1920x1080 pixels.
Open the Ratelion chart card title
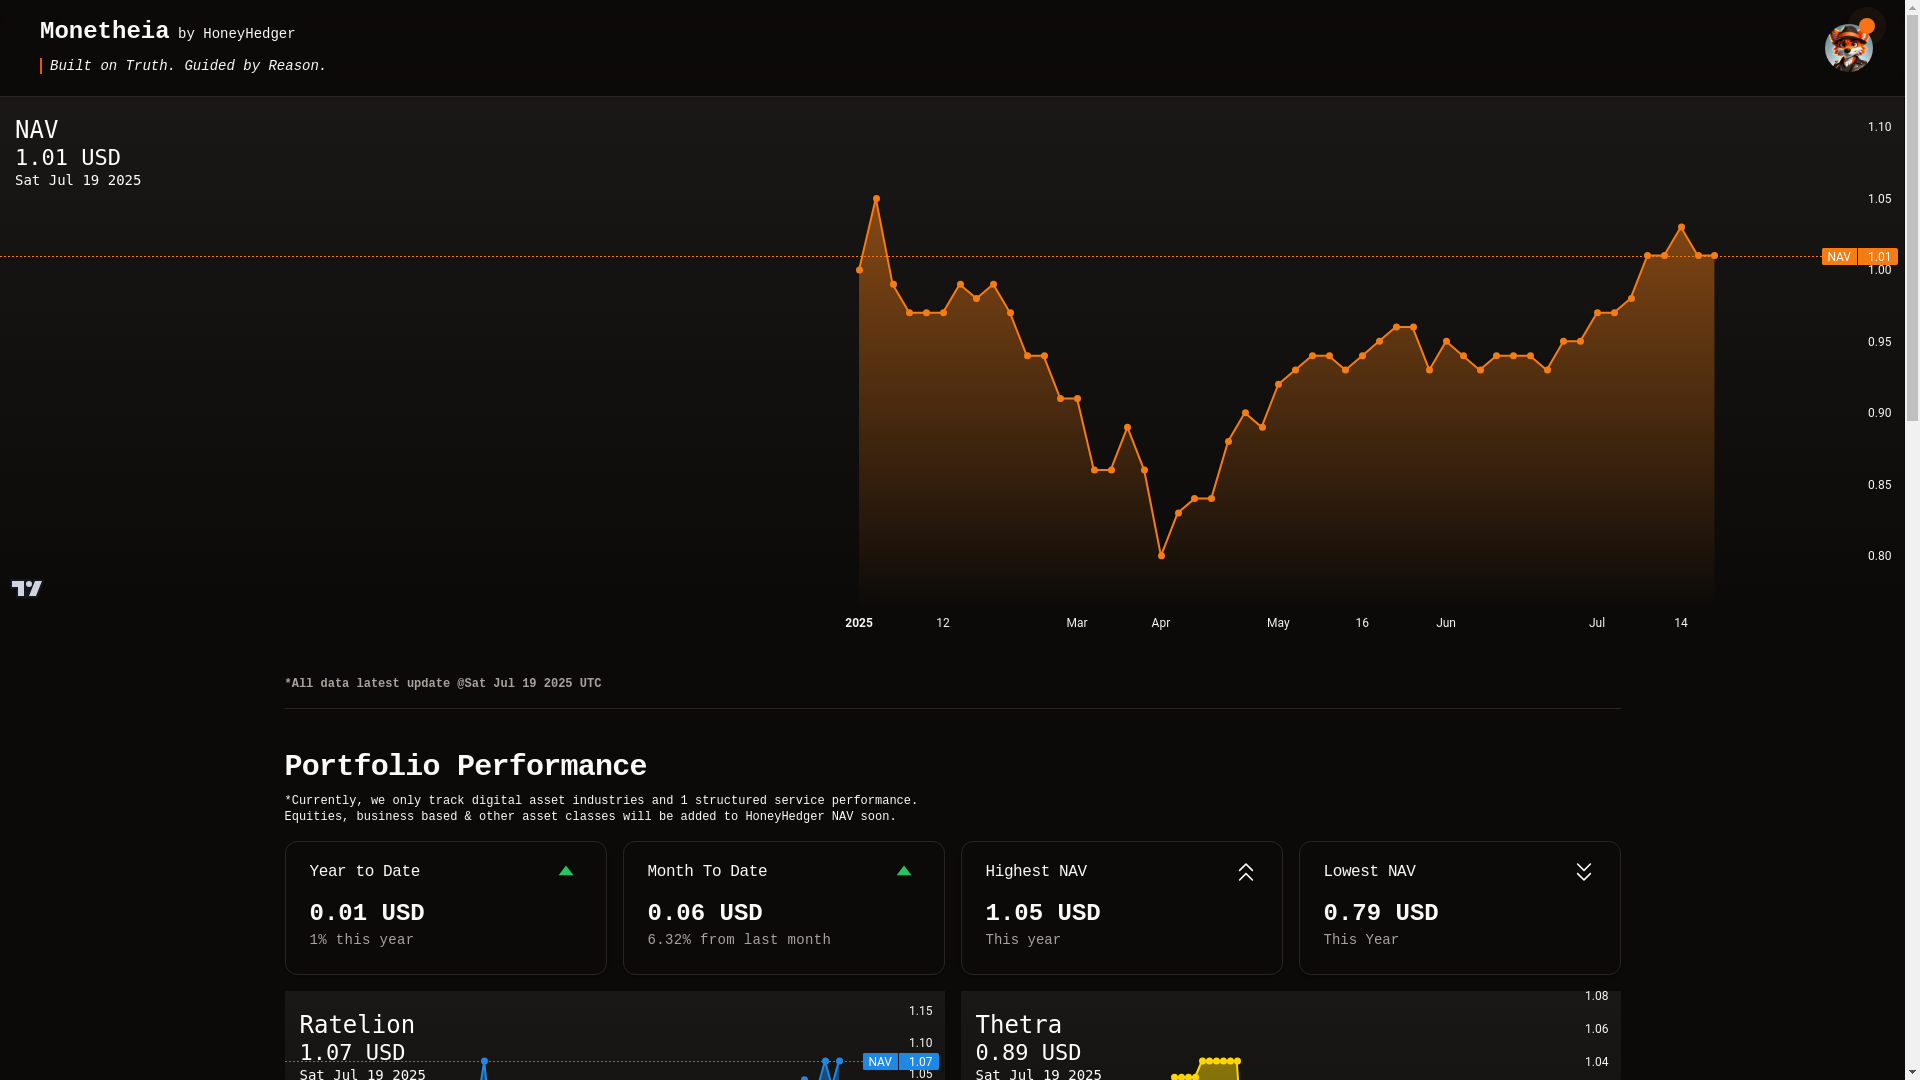pos(357,1025)
